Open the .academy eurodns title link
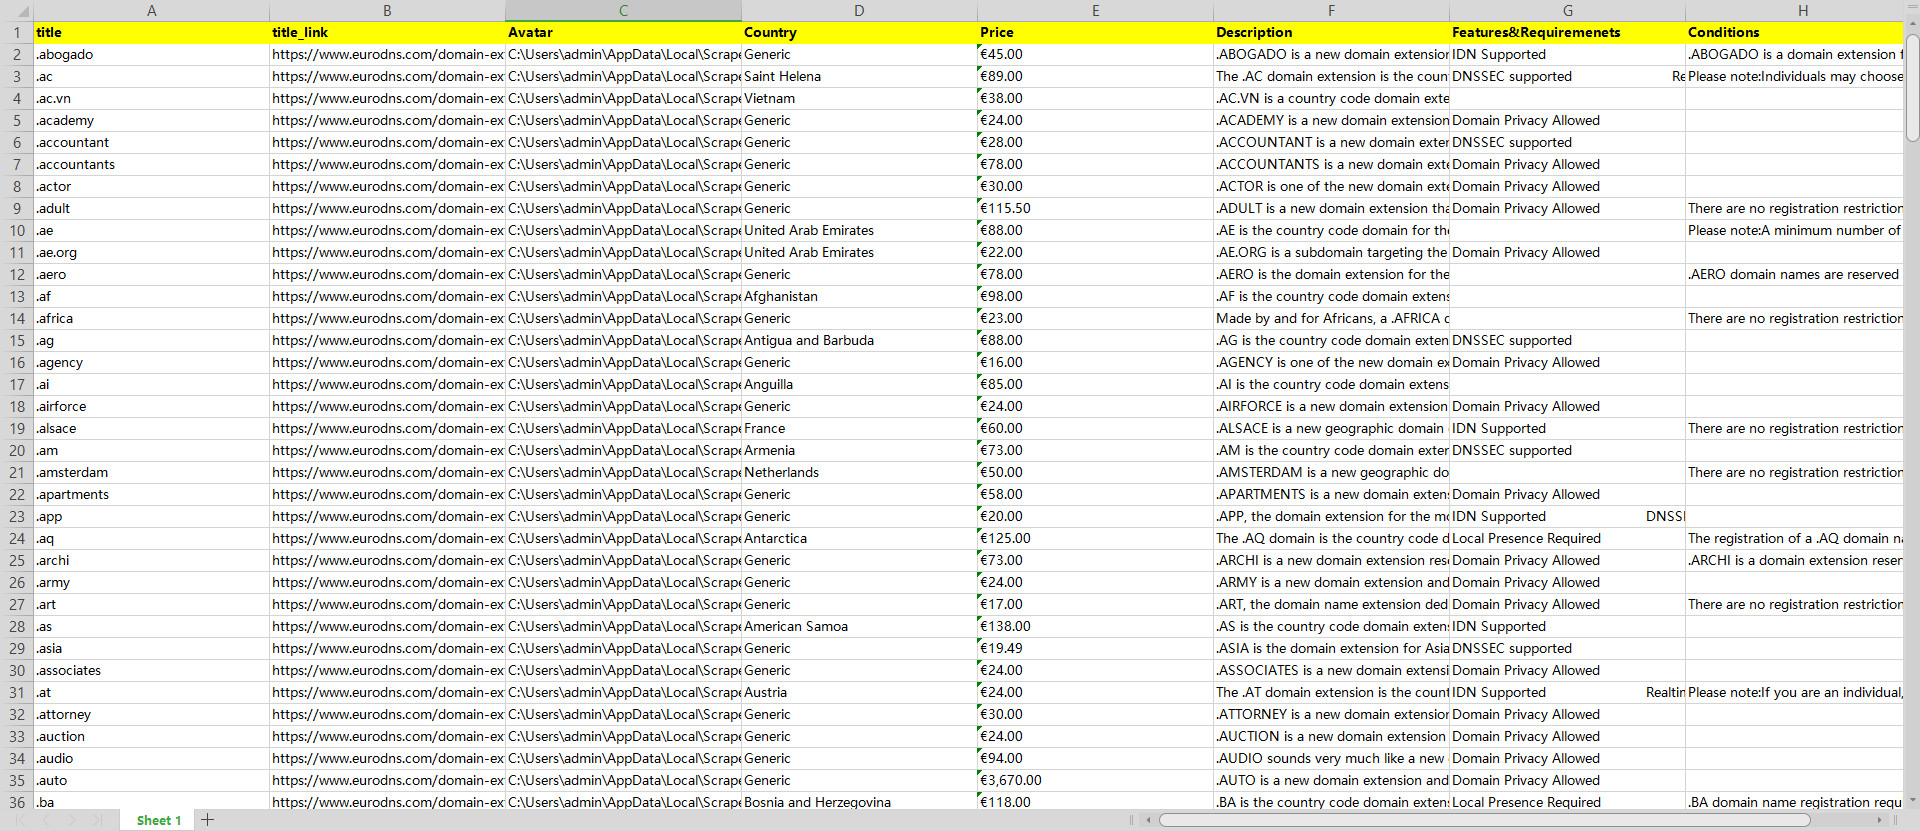 (387, 121)
